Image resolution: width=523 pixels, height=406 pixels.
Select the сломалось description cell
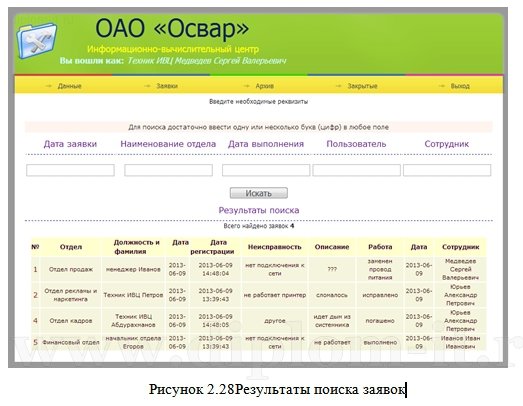pyautogui.click(x=332, y=295)
